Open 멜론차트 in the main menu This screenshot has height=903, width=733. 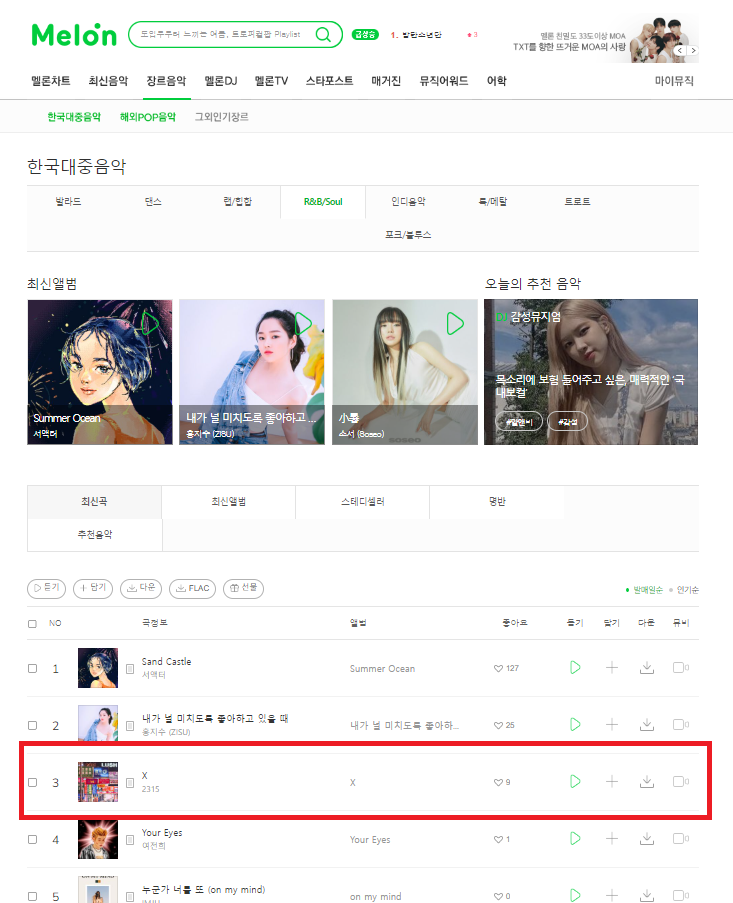[x=51, y=81]
